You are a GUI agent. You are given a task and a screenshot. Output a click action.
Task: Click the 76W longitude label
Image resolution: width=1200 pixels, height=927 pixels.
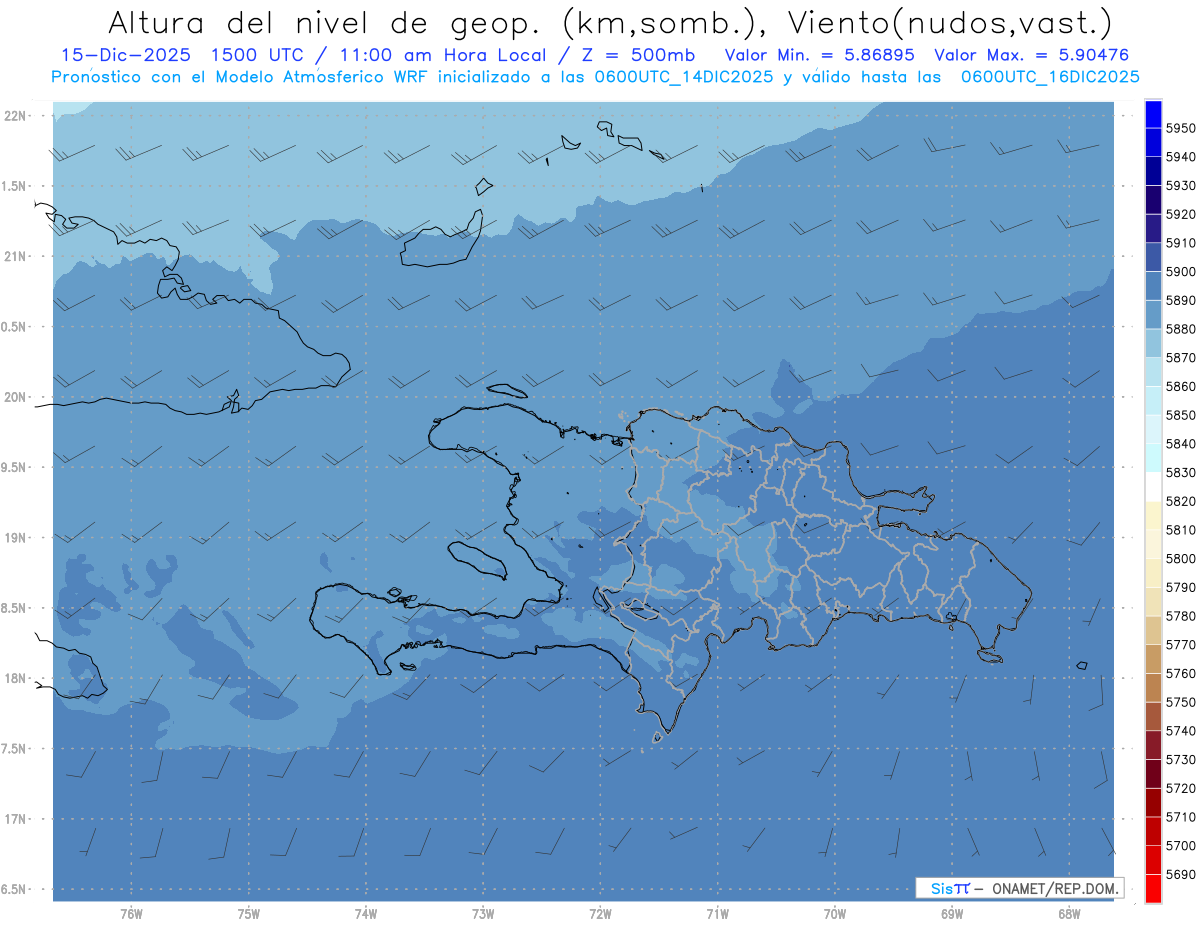(x=131, y=914)
